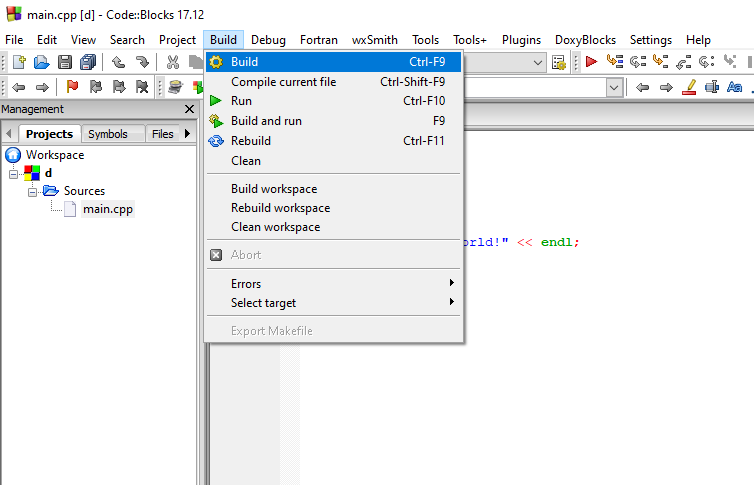Highlight occurrences with pencil icon
The height and width of the screenshot is (485, 754).
click(689, 87)
